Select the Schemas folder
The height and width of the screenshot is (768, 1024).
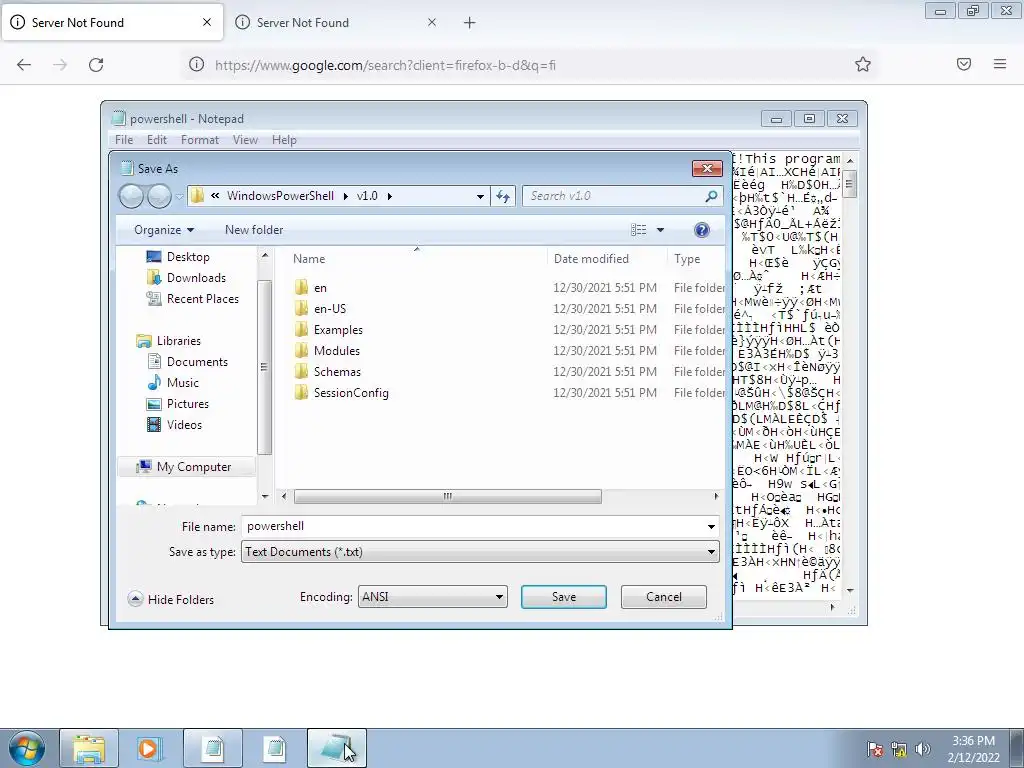pos(337,372)
